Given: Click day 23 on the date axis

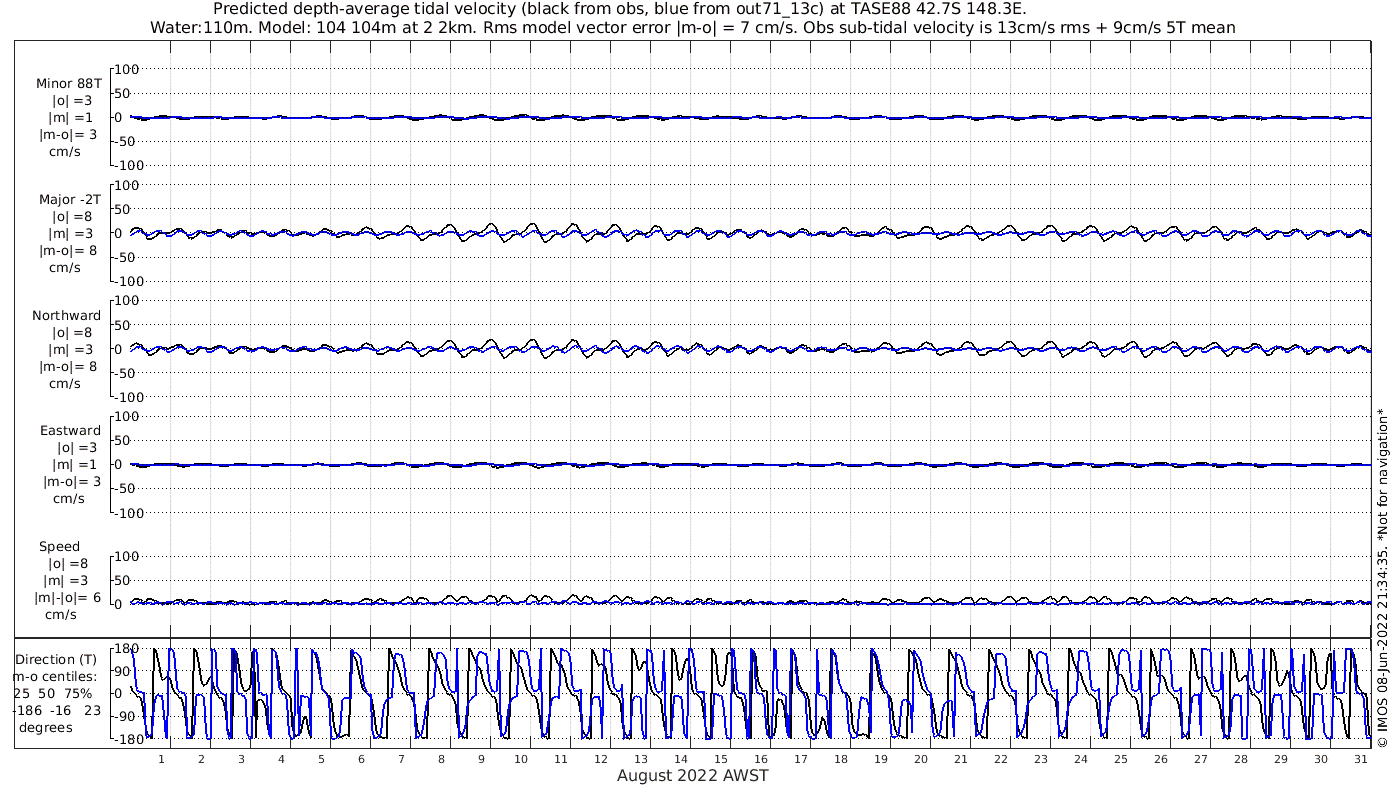Looking at the screenshot, I should pyautogui.click(x=1041, y=759).
